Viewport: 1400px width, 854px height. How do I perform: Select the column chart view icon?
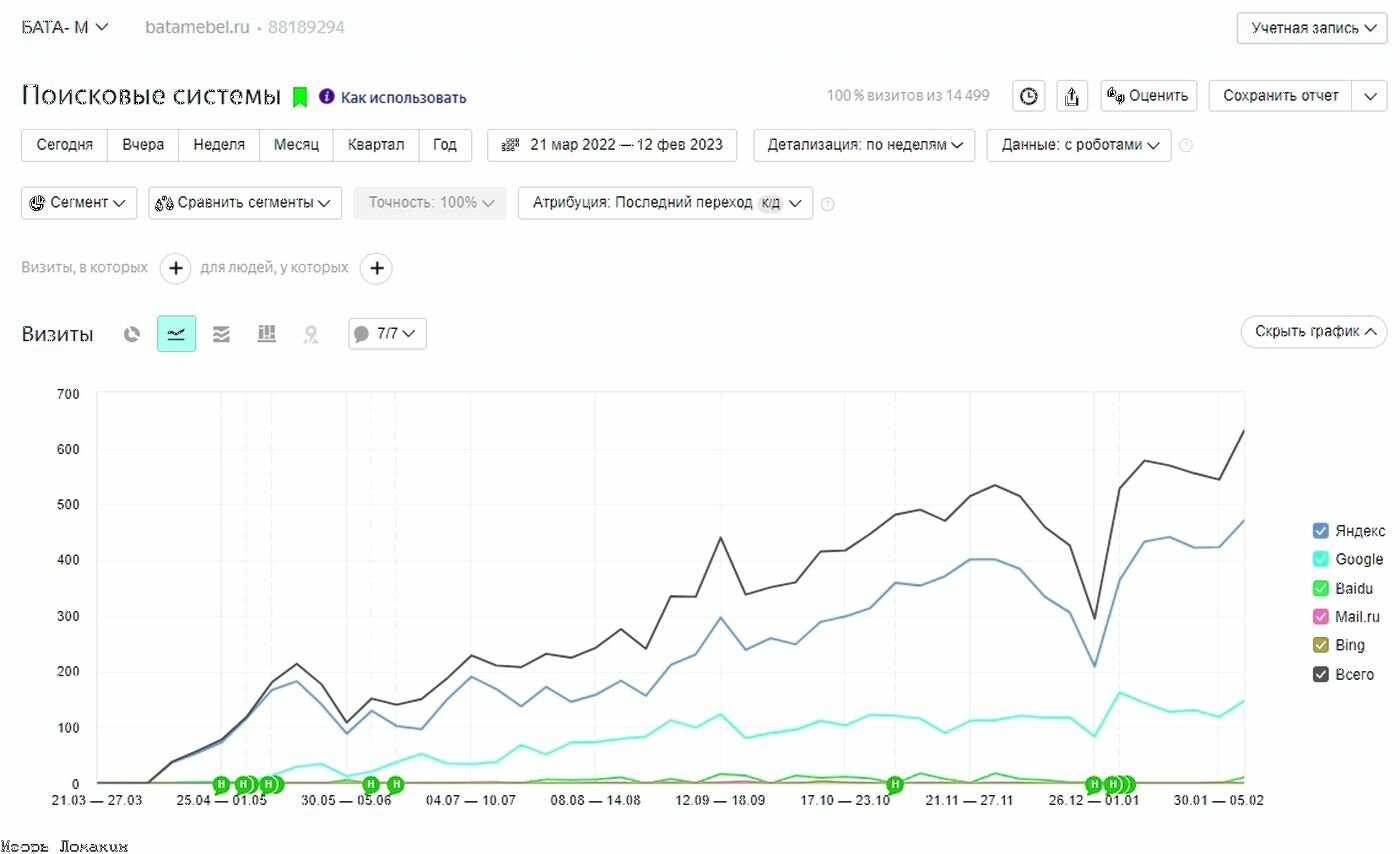pos(267,334)
